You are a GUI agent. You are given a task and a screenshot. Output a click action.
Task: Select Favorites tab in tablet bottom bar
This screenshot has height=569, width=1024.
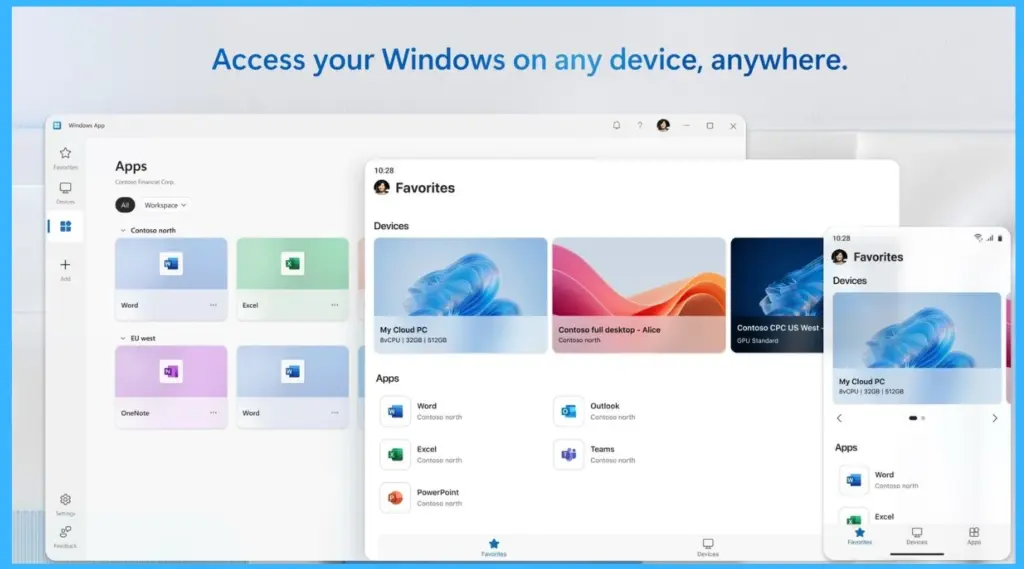tap(494, 547)
